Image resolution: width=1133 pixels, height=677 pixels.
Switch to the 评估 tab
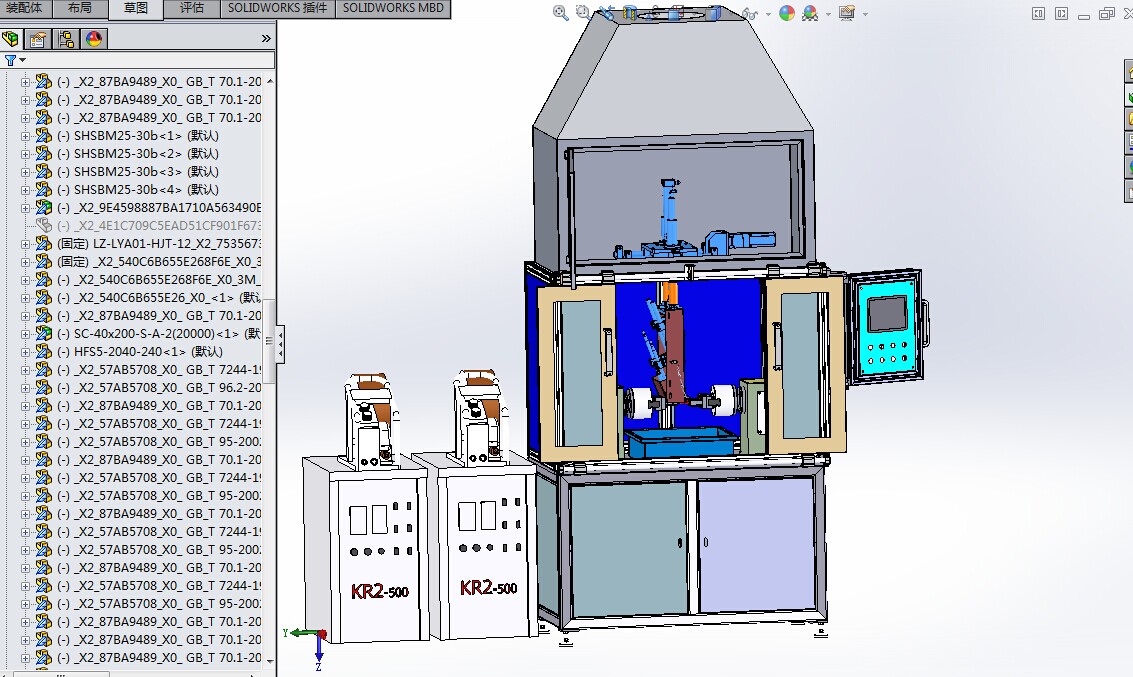coord(191,8)
